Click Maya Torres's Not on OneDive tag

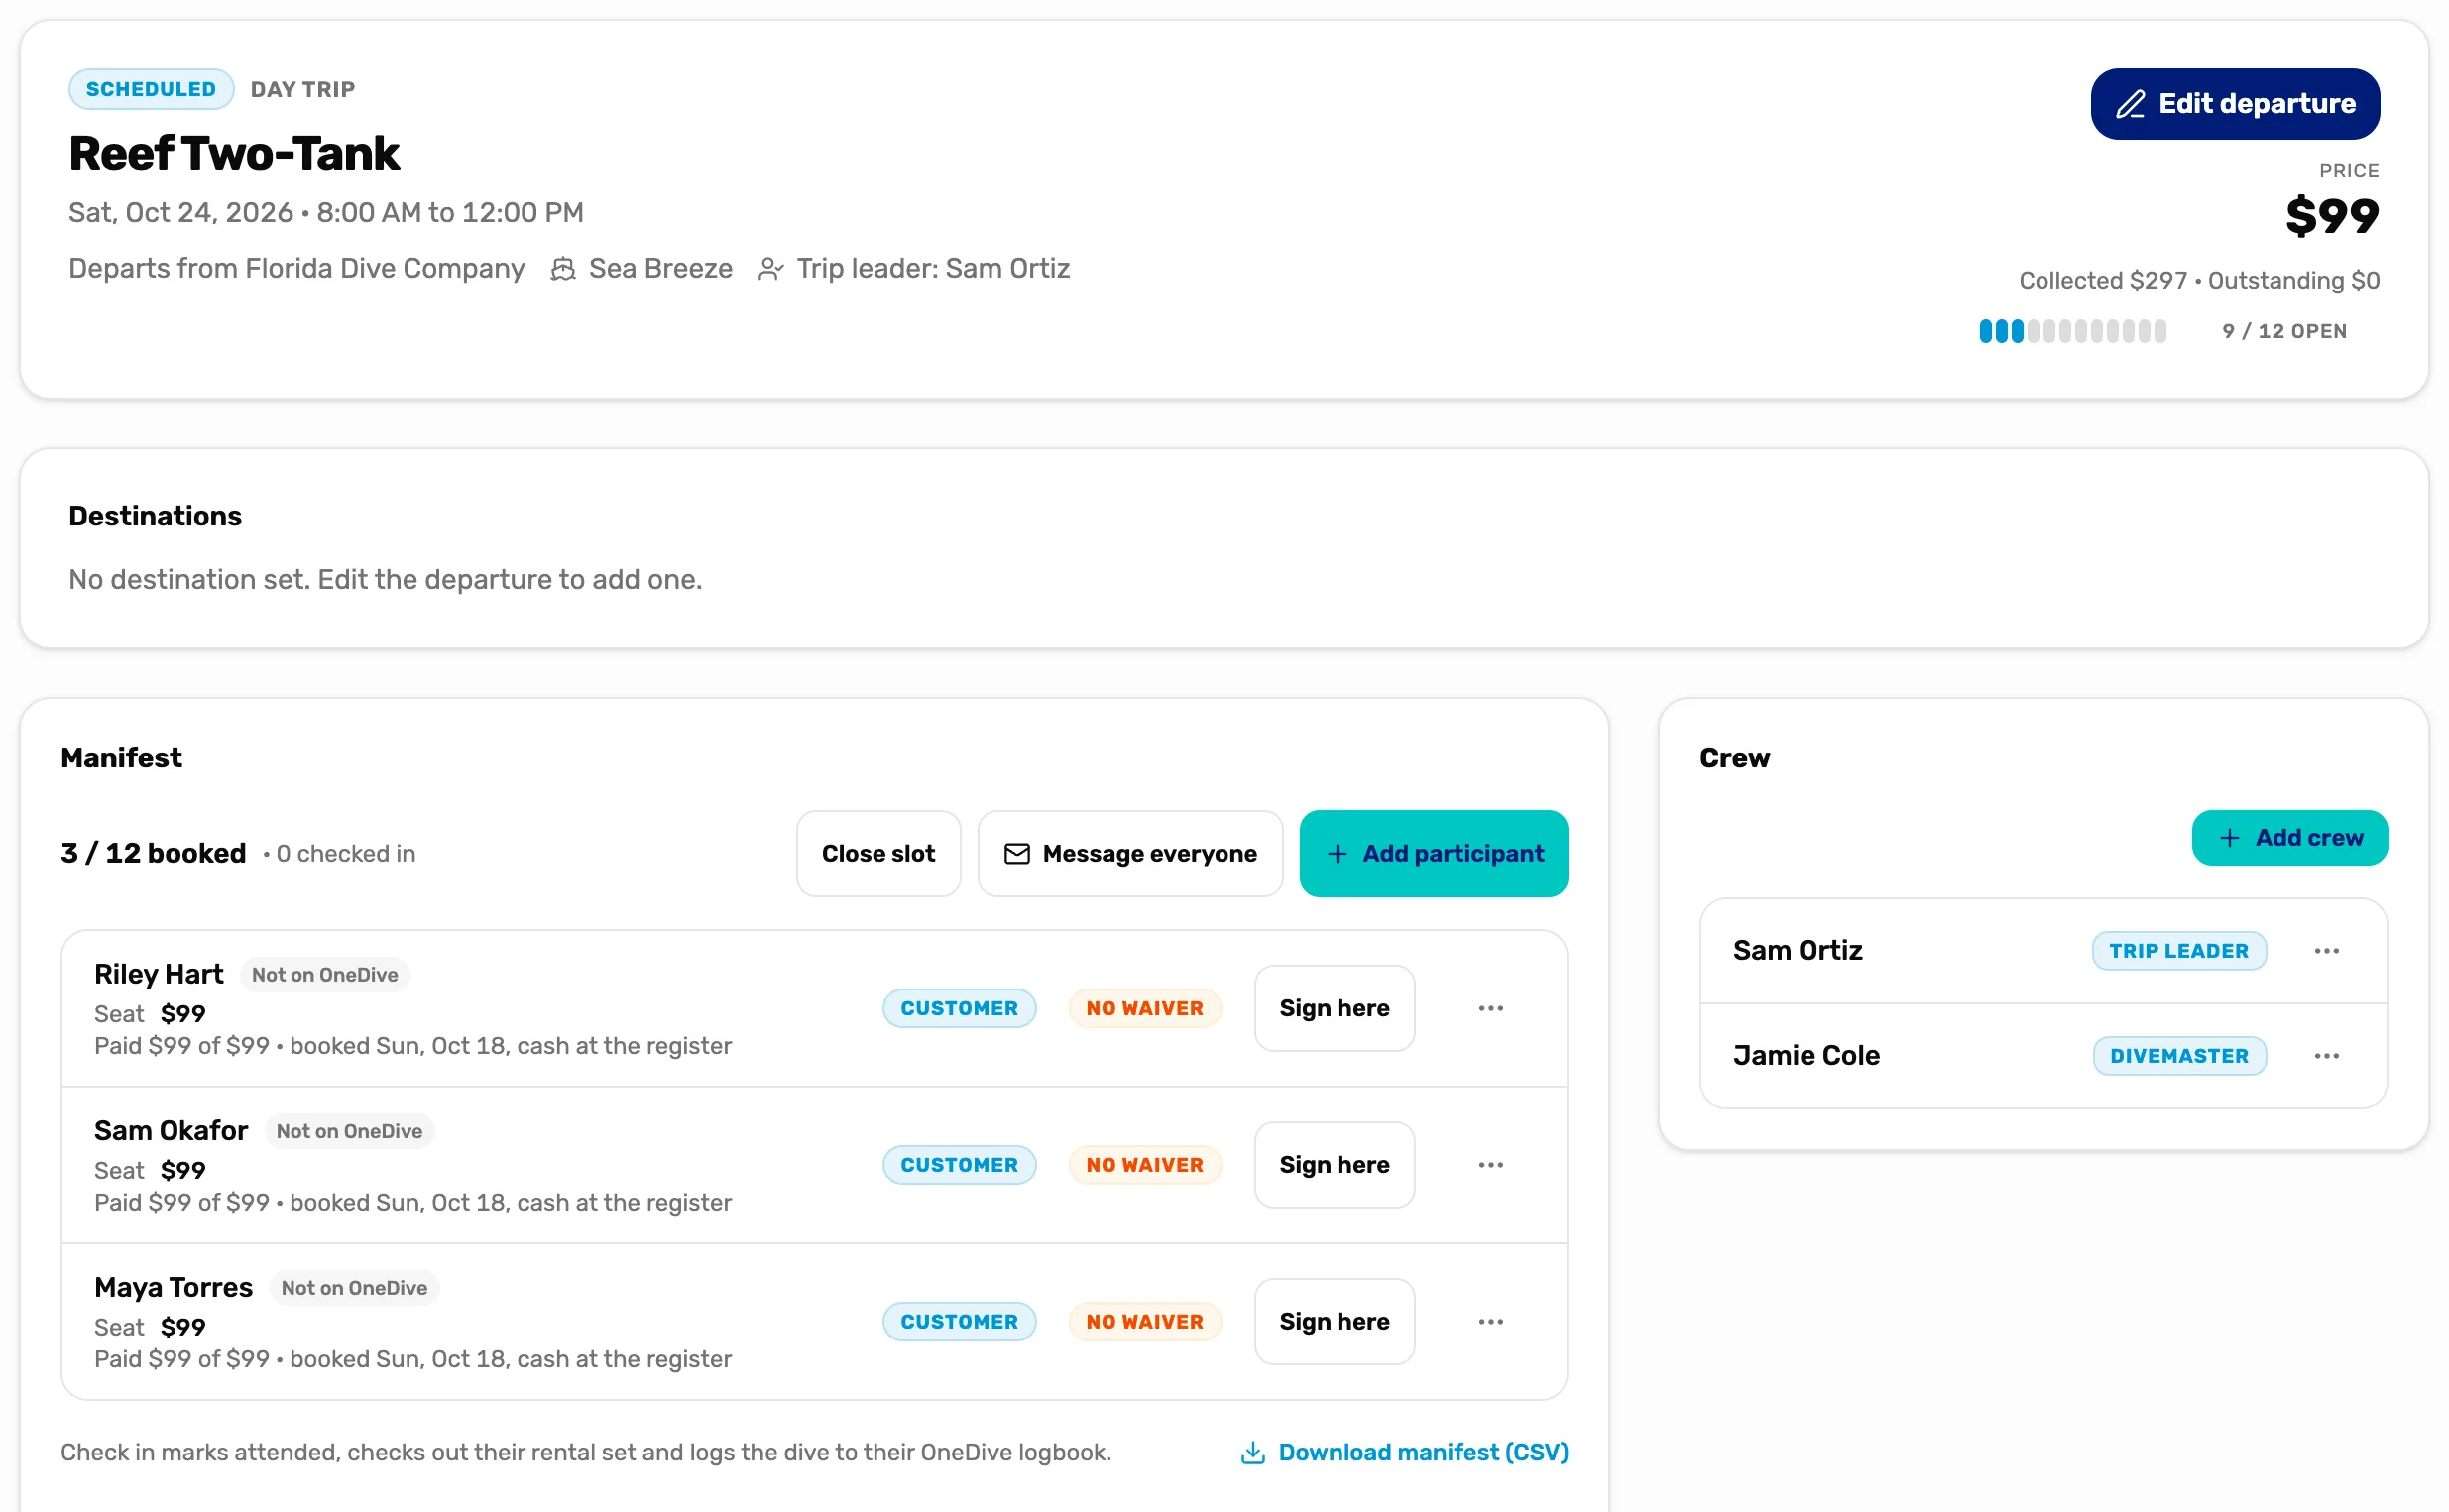[354, 1289]
